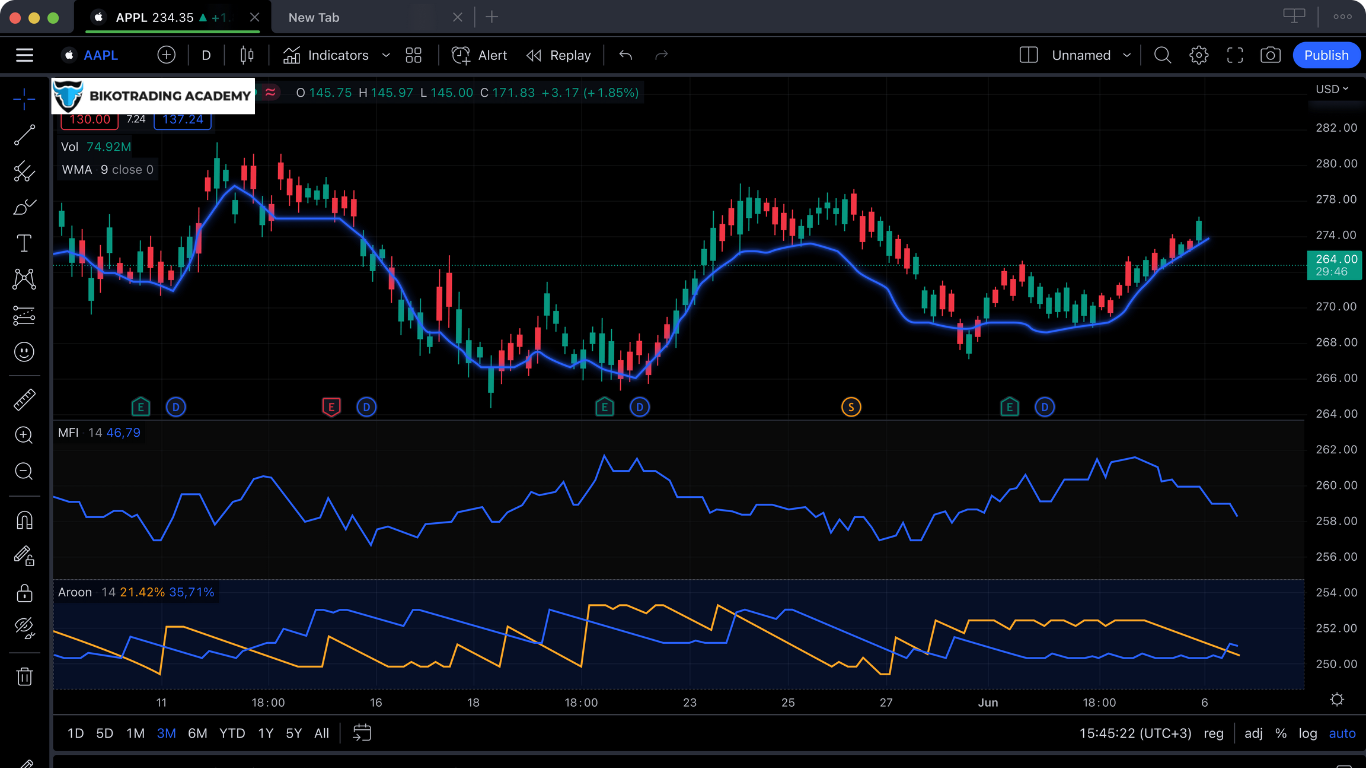Select the 3M time range
The image size is (1366, 768).
click(166, 733)
